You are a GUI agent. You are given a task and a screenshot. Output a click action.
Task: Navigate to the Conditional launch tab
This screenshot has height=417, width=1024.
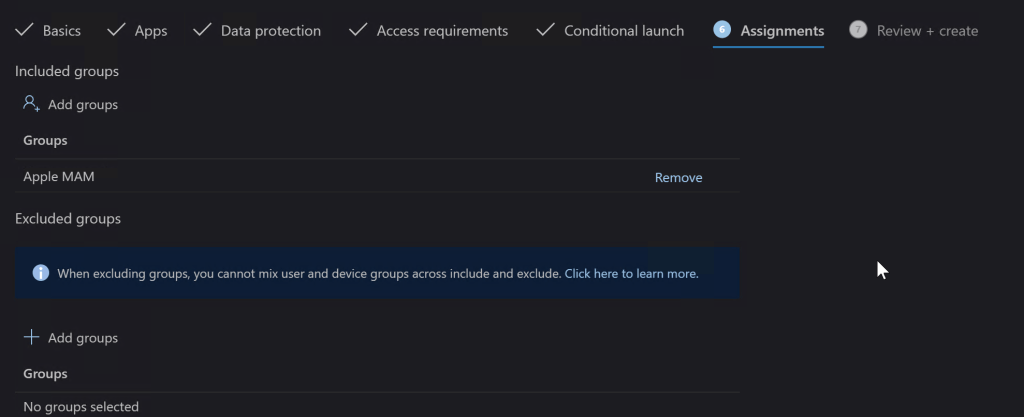624,31
